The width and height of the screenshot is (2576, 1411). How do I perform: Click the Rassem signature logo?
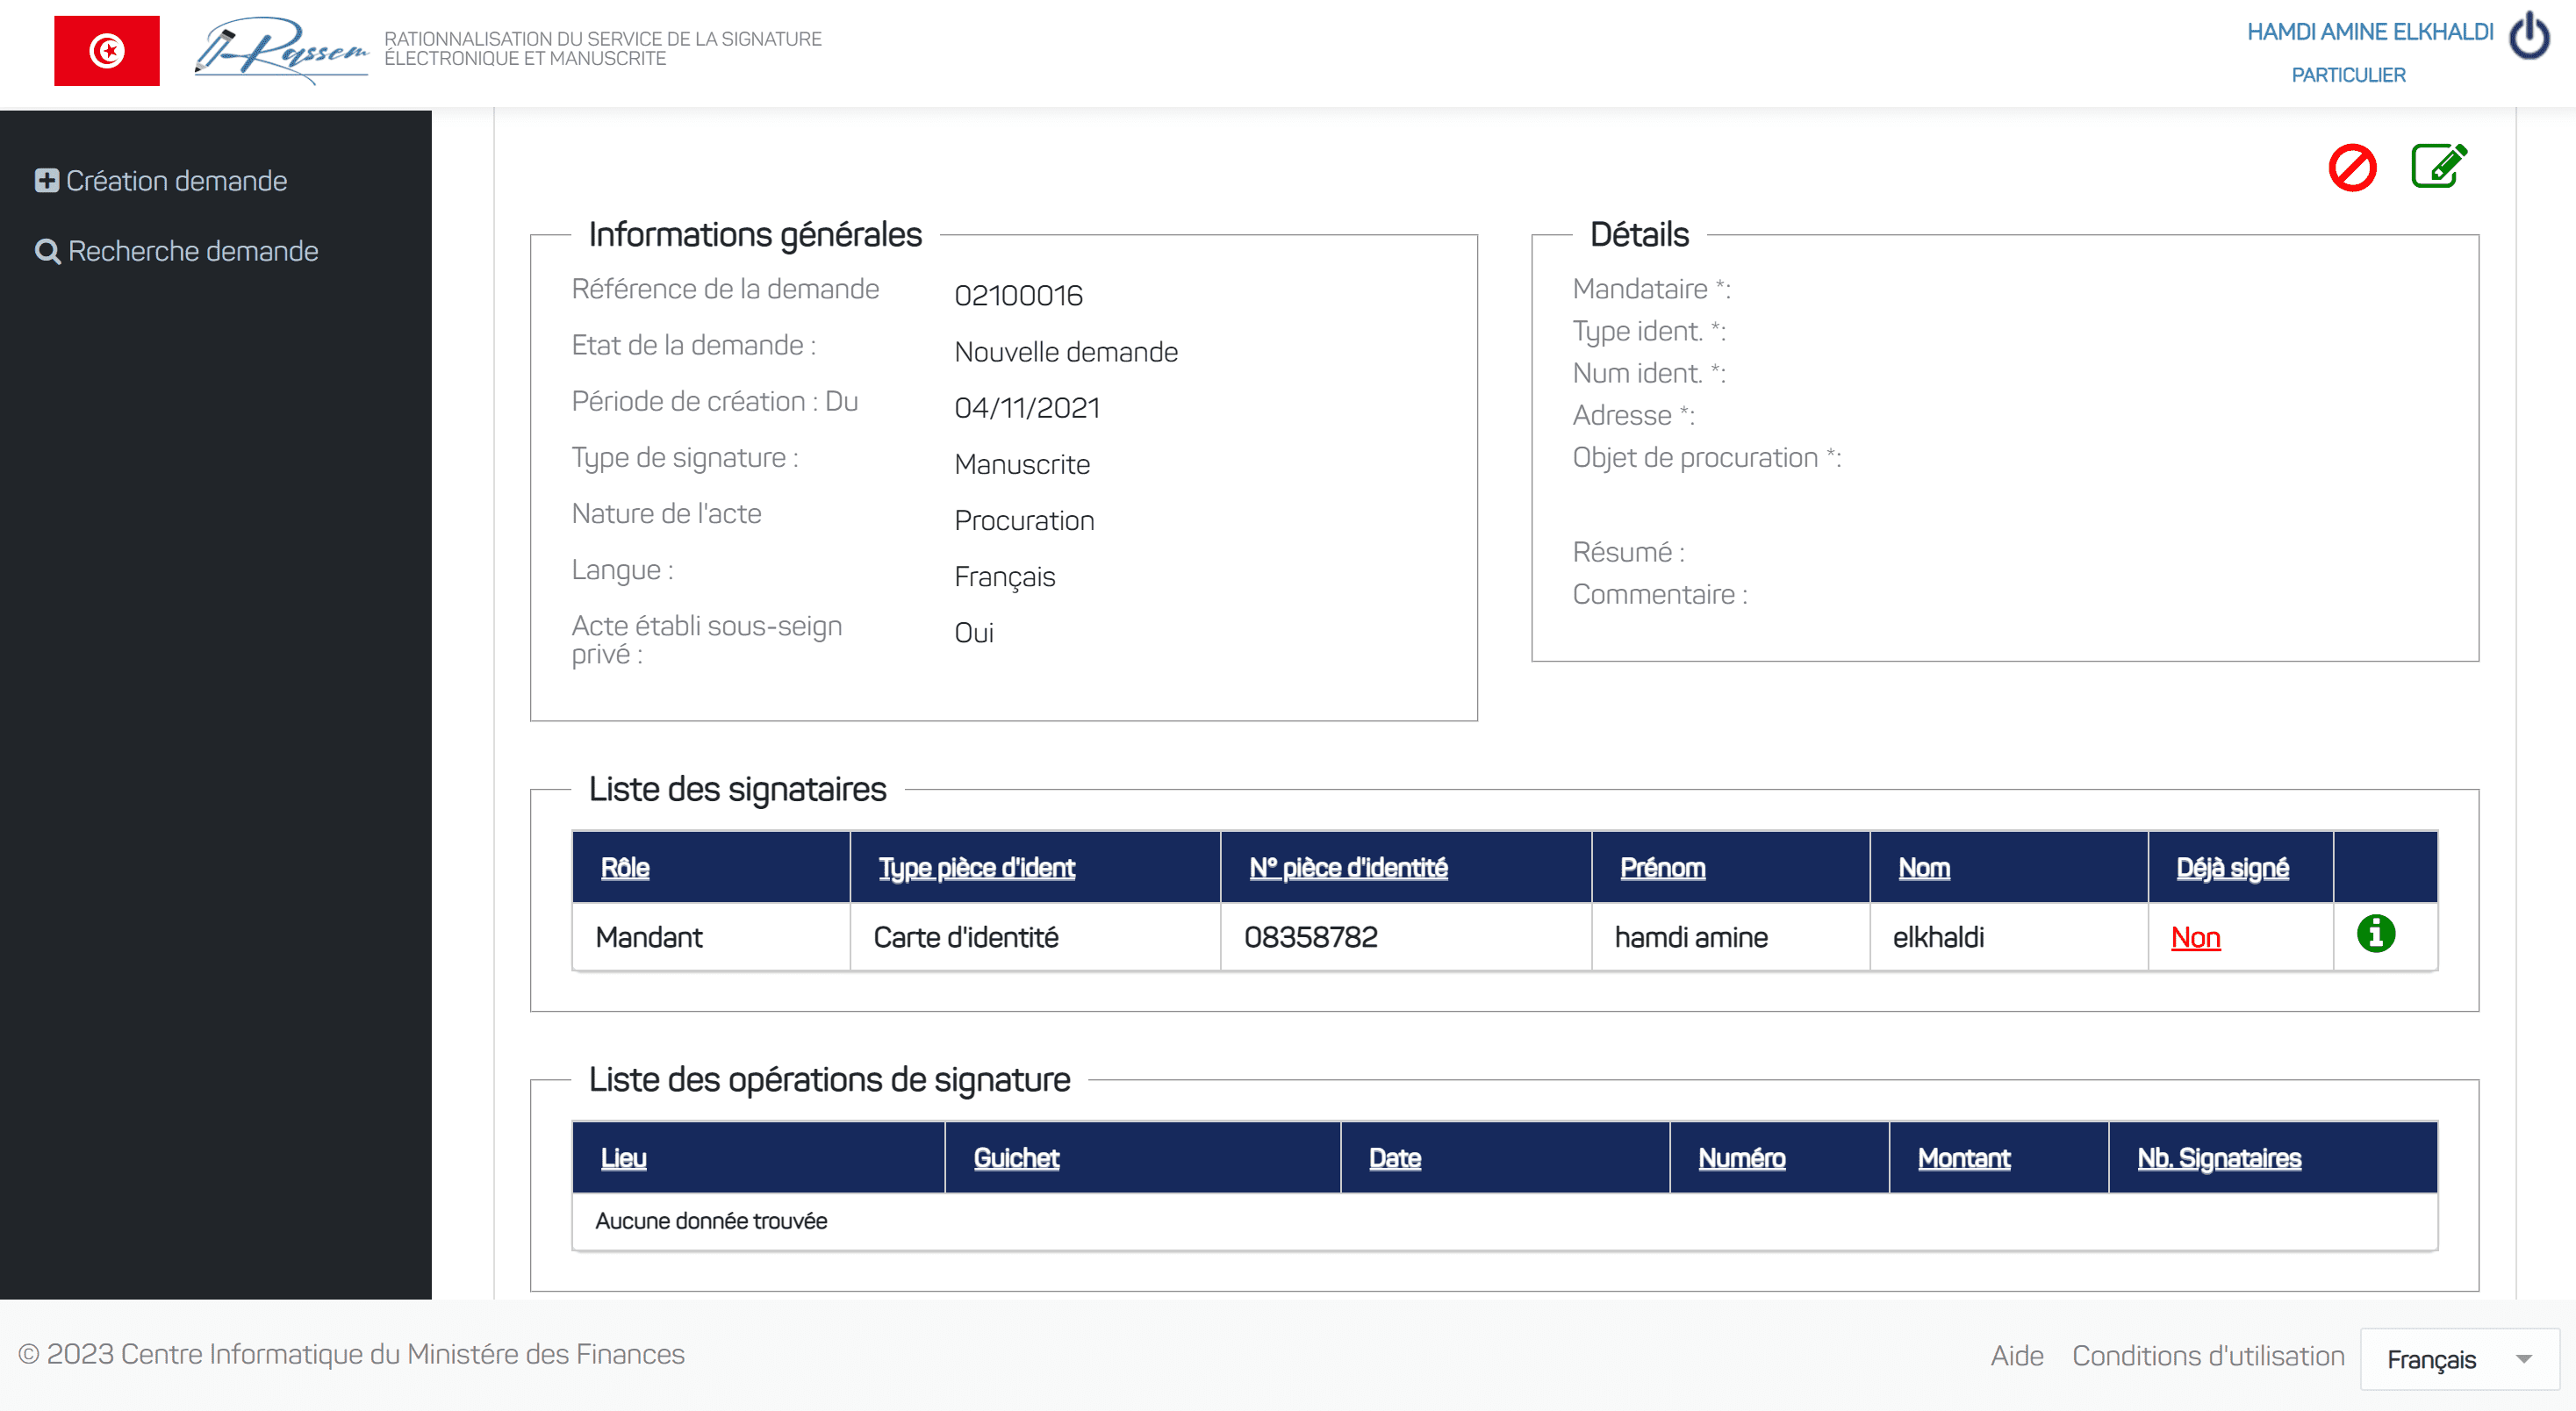pos(282,50)
